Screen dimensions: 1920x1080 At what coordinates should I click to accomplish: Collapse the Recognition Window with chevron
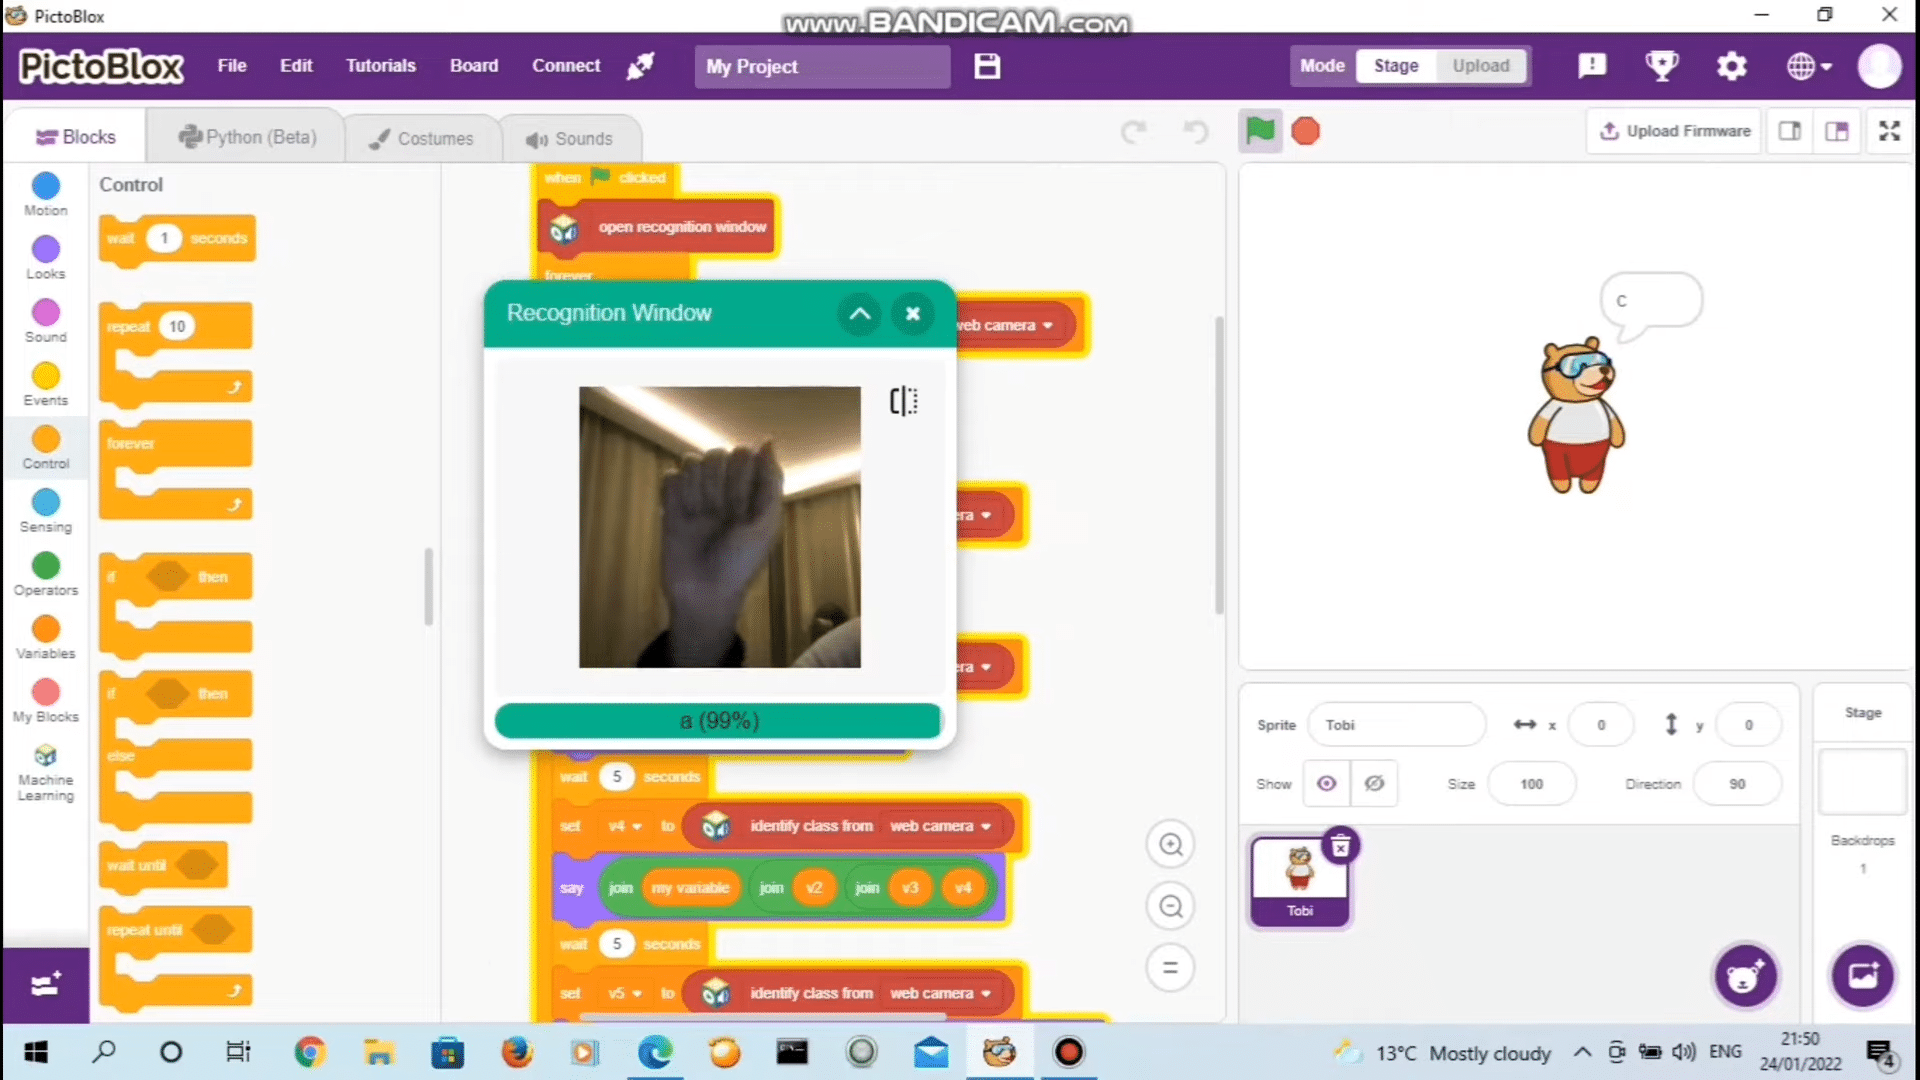pos(859,314)
